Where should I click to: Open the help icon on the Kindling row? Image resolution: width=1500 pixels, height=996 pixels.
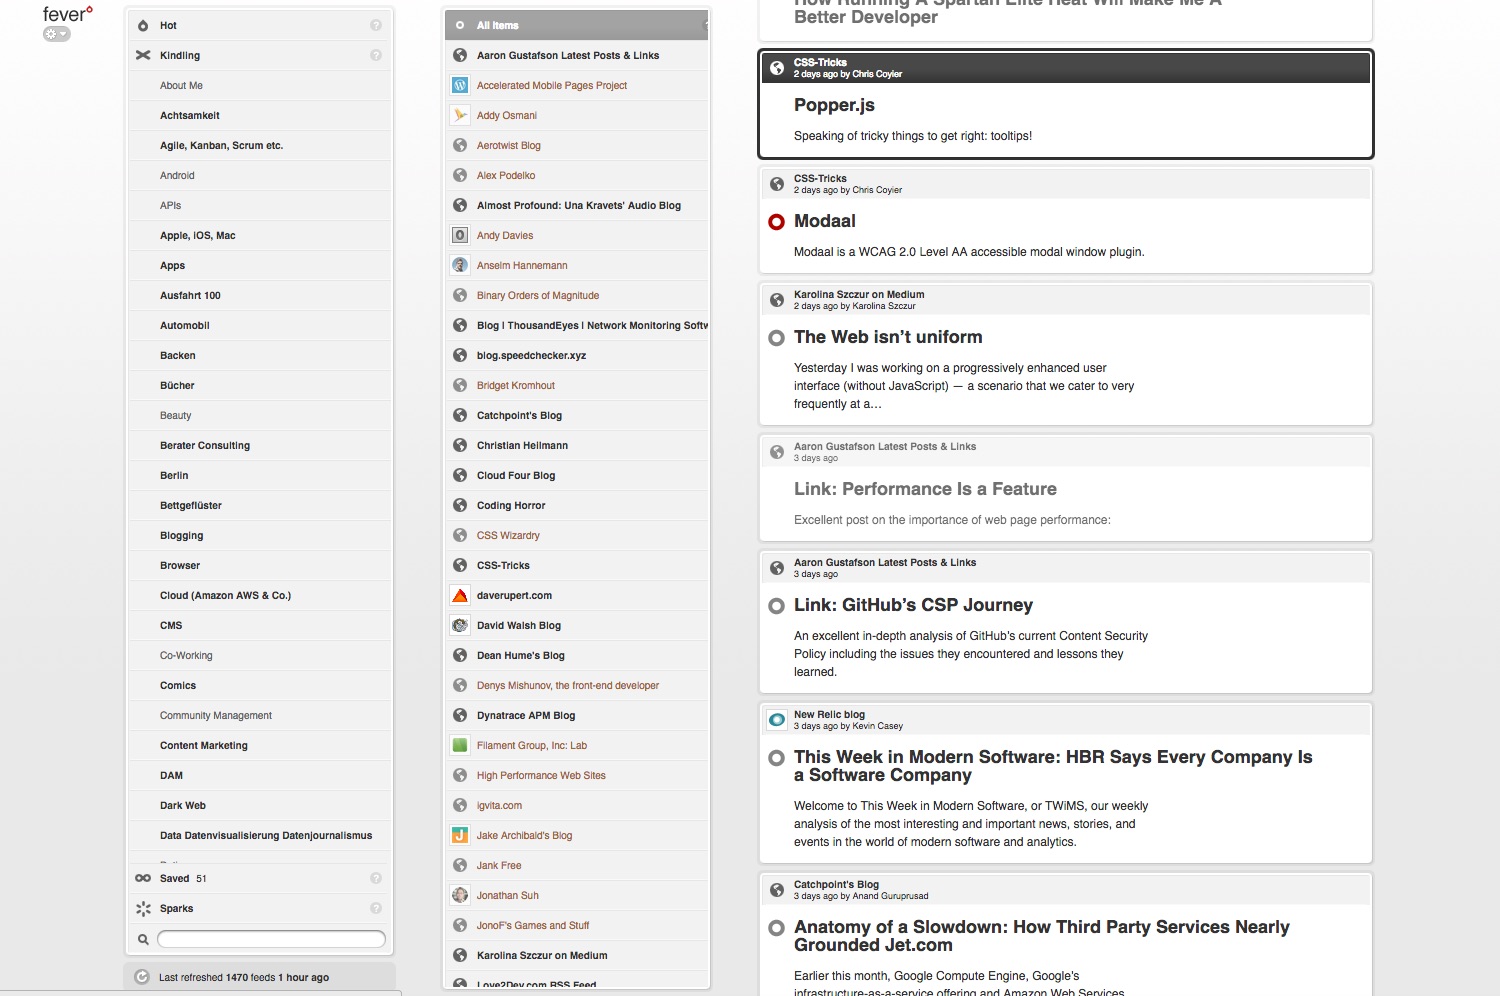click(376, 55)
